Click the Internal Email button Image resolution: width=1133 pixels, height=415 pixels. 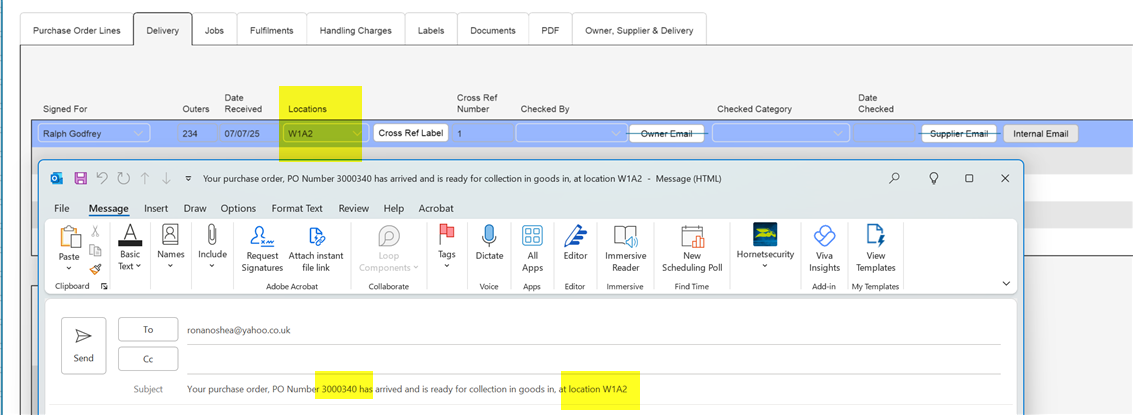[x=1041, y=134]
